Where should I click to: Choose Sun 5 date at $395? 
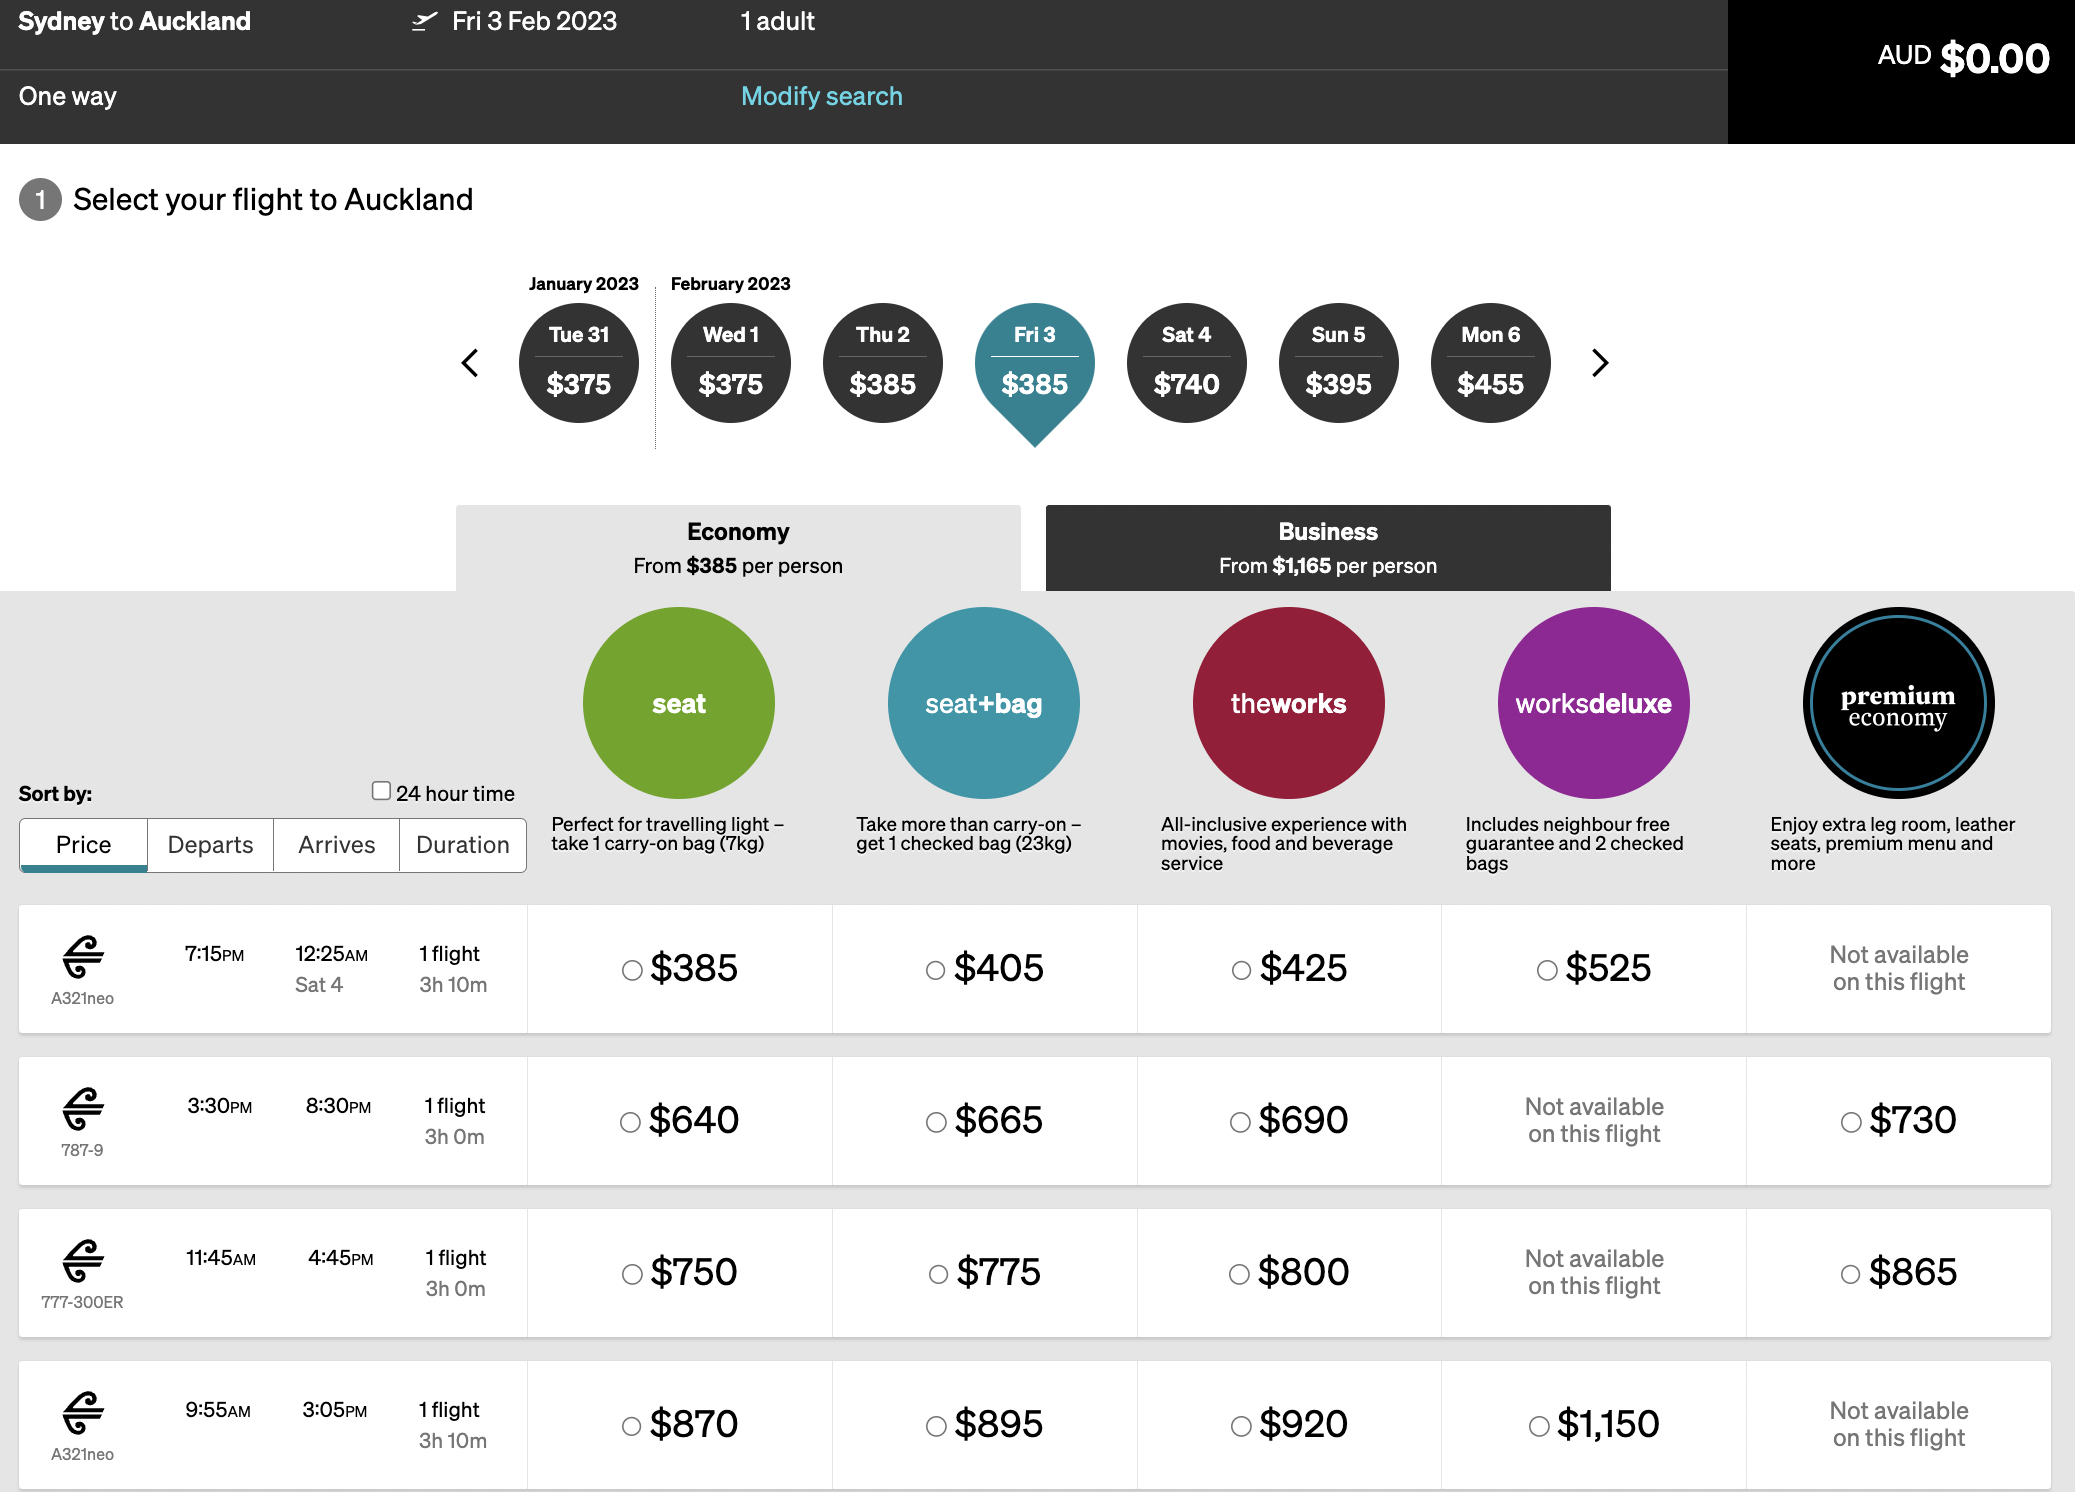1339,363
